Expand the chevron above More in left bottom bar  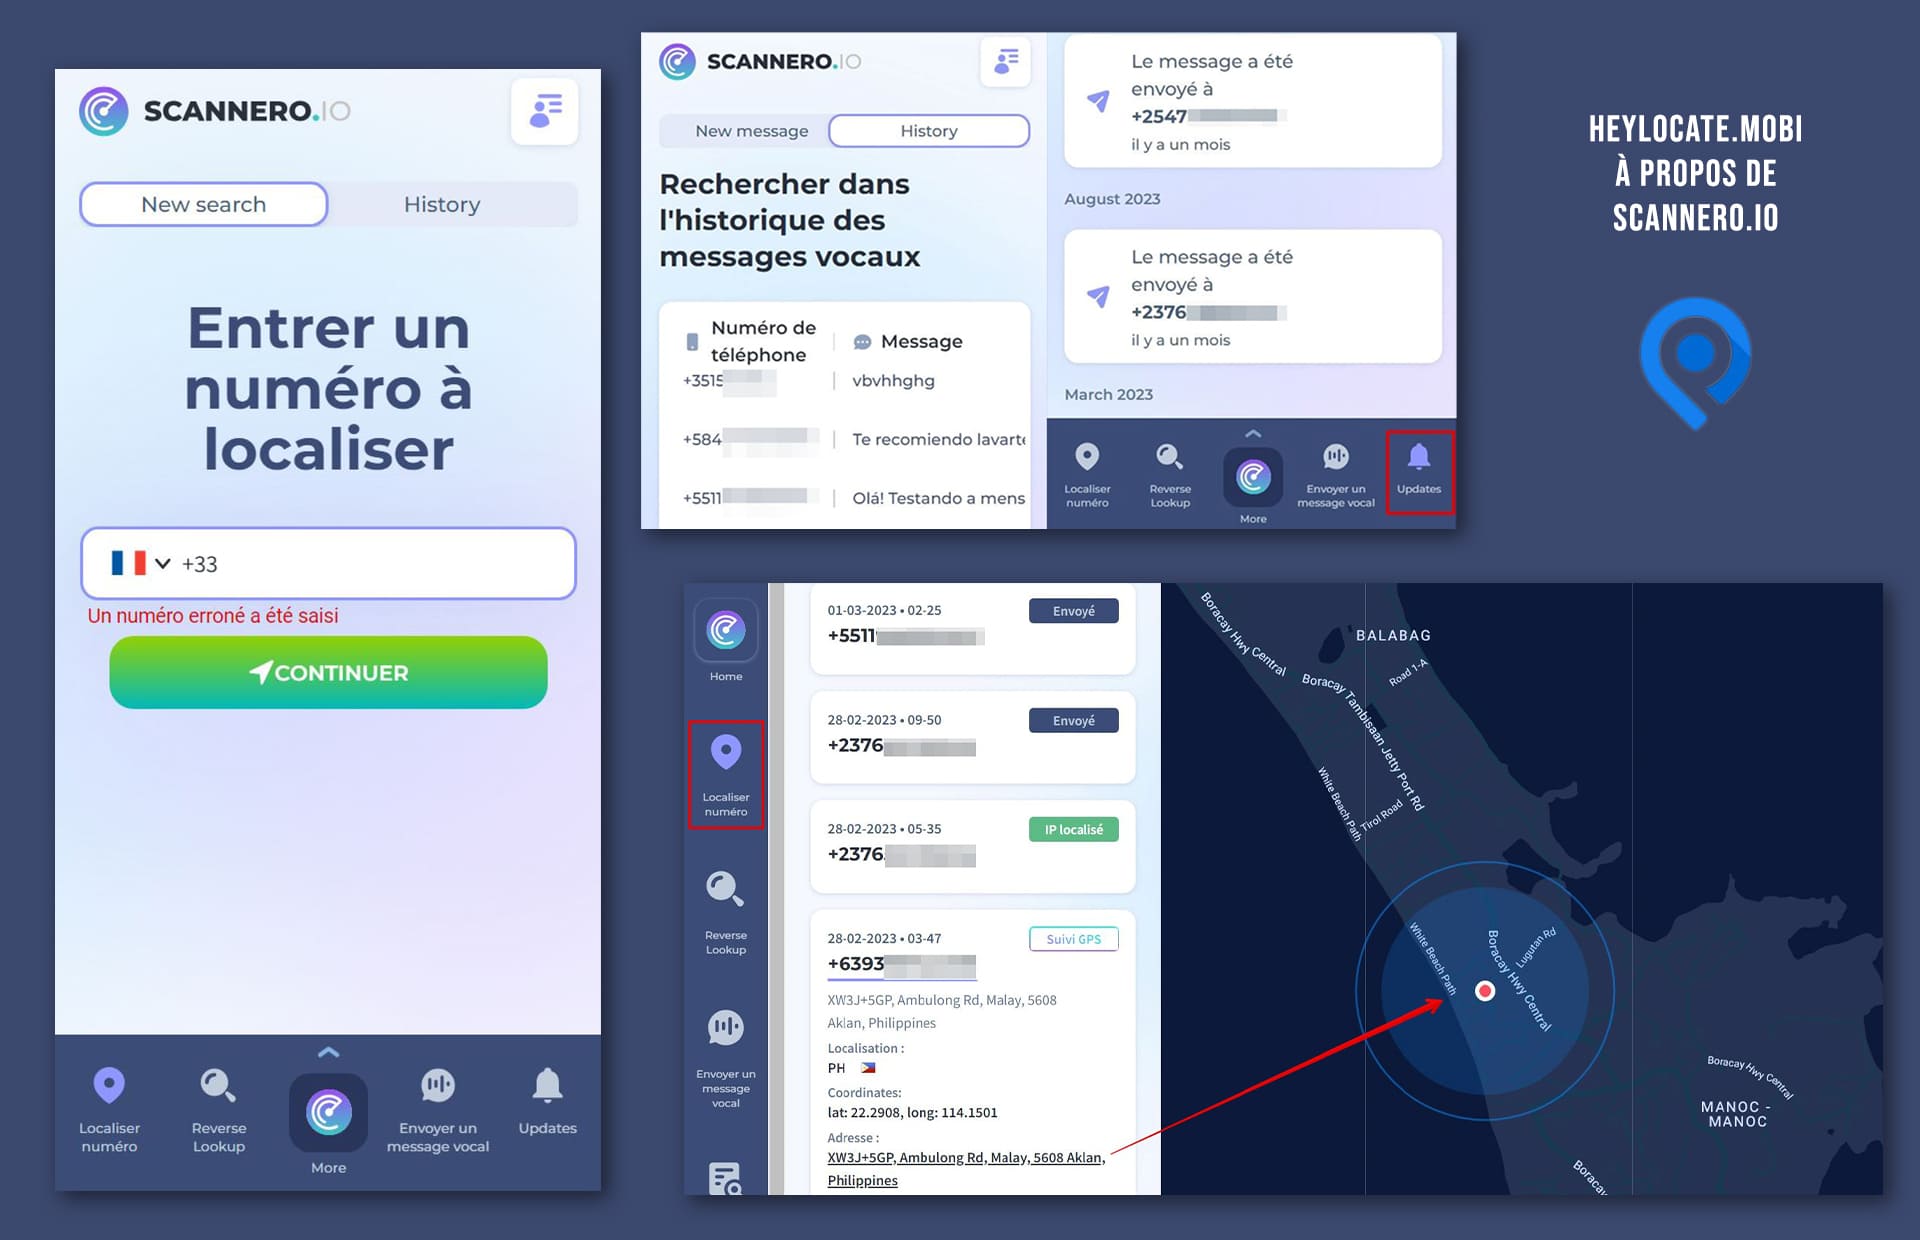328,1052
